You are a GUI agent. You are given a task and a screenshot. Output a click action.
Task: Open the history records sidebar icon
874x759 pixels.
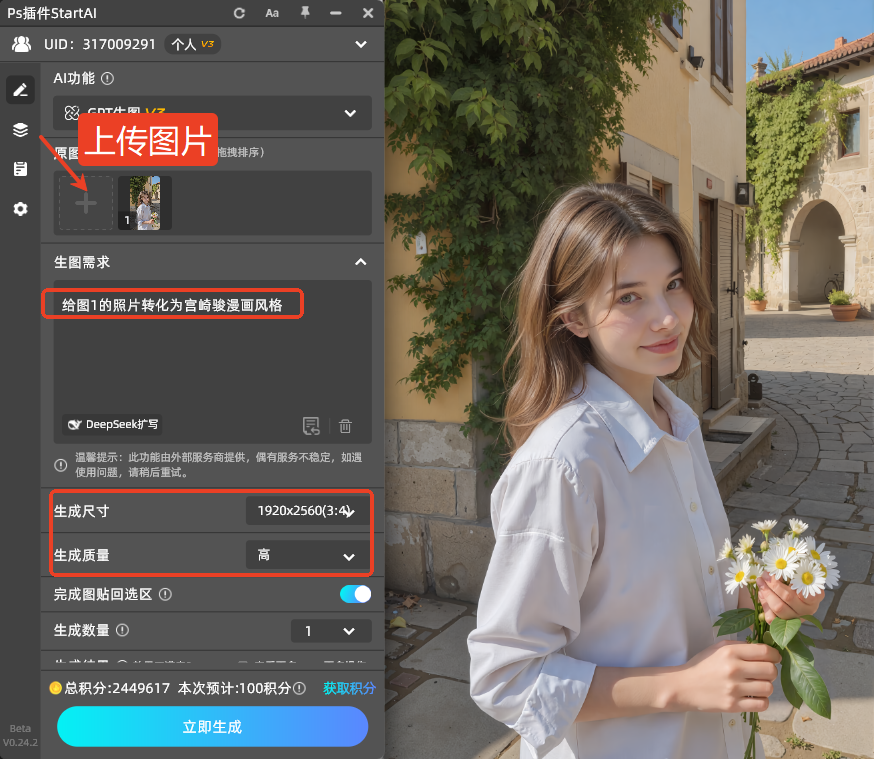(x=21, y=169)
